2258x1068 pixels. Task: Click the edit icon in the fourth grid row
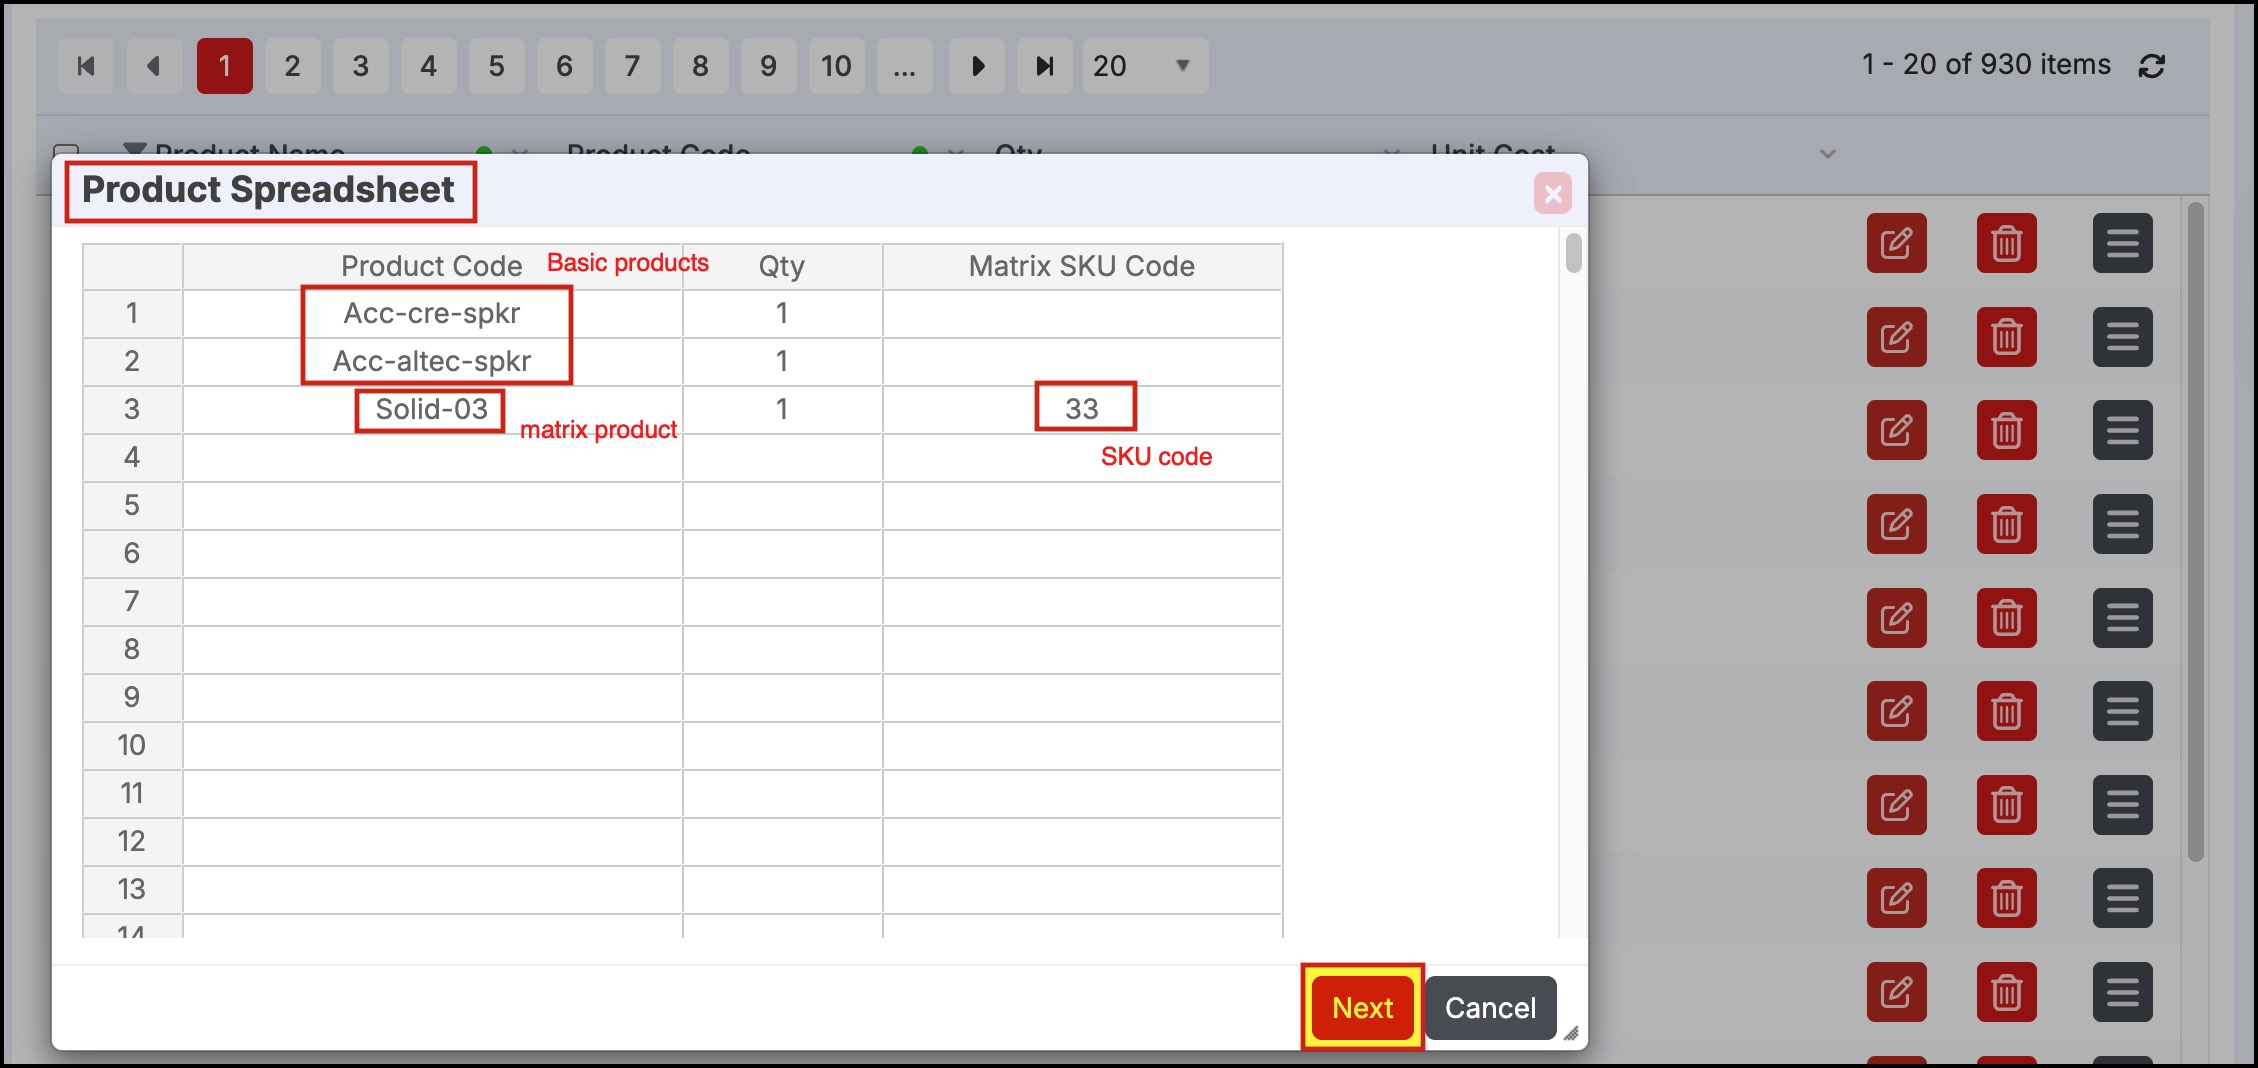1897,524
